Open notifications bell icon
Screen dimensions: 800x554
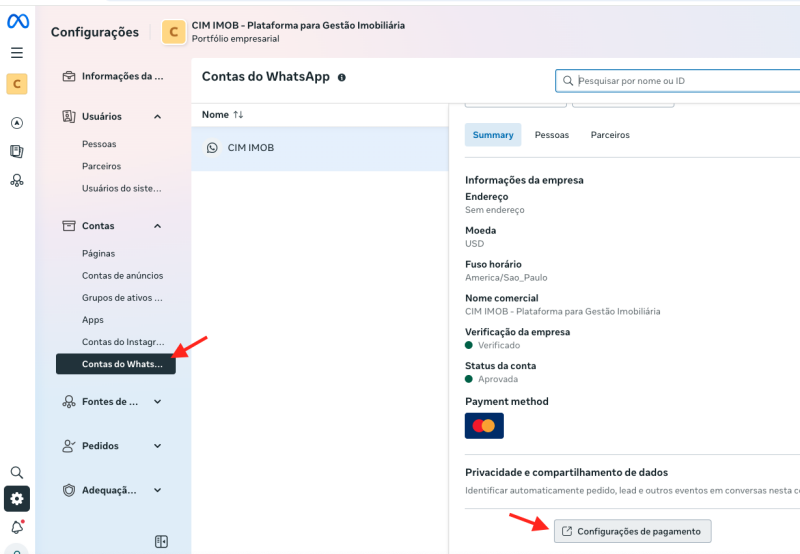[17, 527]
